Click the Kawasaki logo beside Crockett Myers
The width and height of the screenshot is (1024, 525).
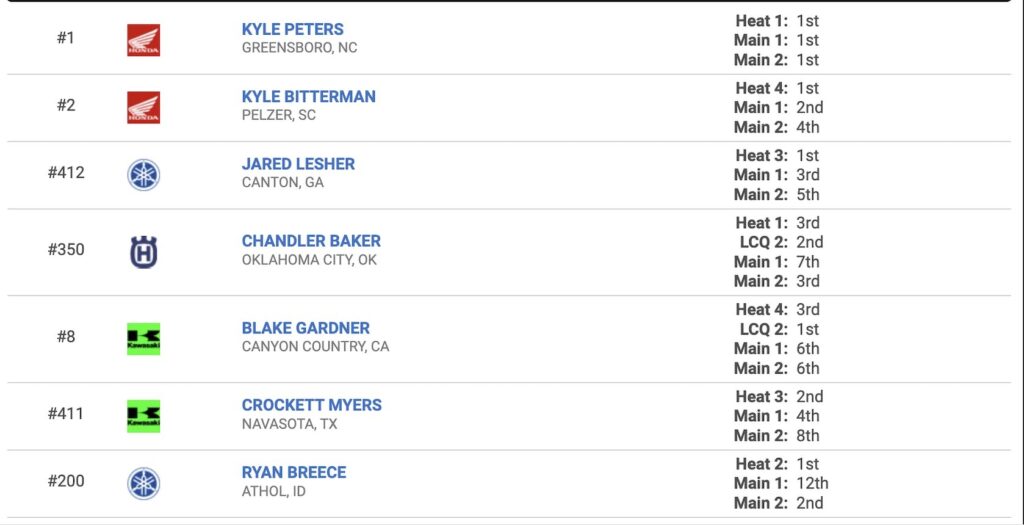click(x=144, y=416)
